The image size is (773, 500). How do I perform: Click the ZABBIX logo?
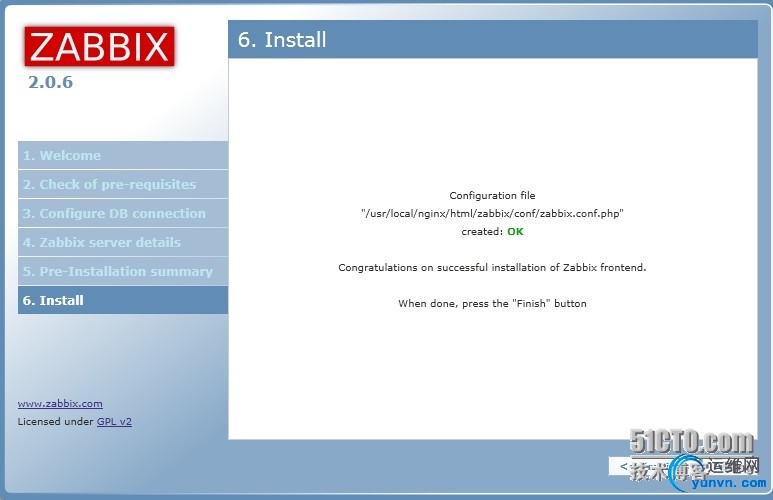coord(100,46)
